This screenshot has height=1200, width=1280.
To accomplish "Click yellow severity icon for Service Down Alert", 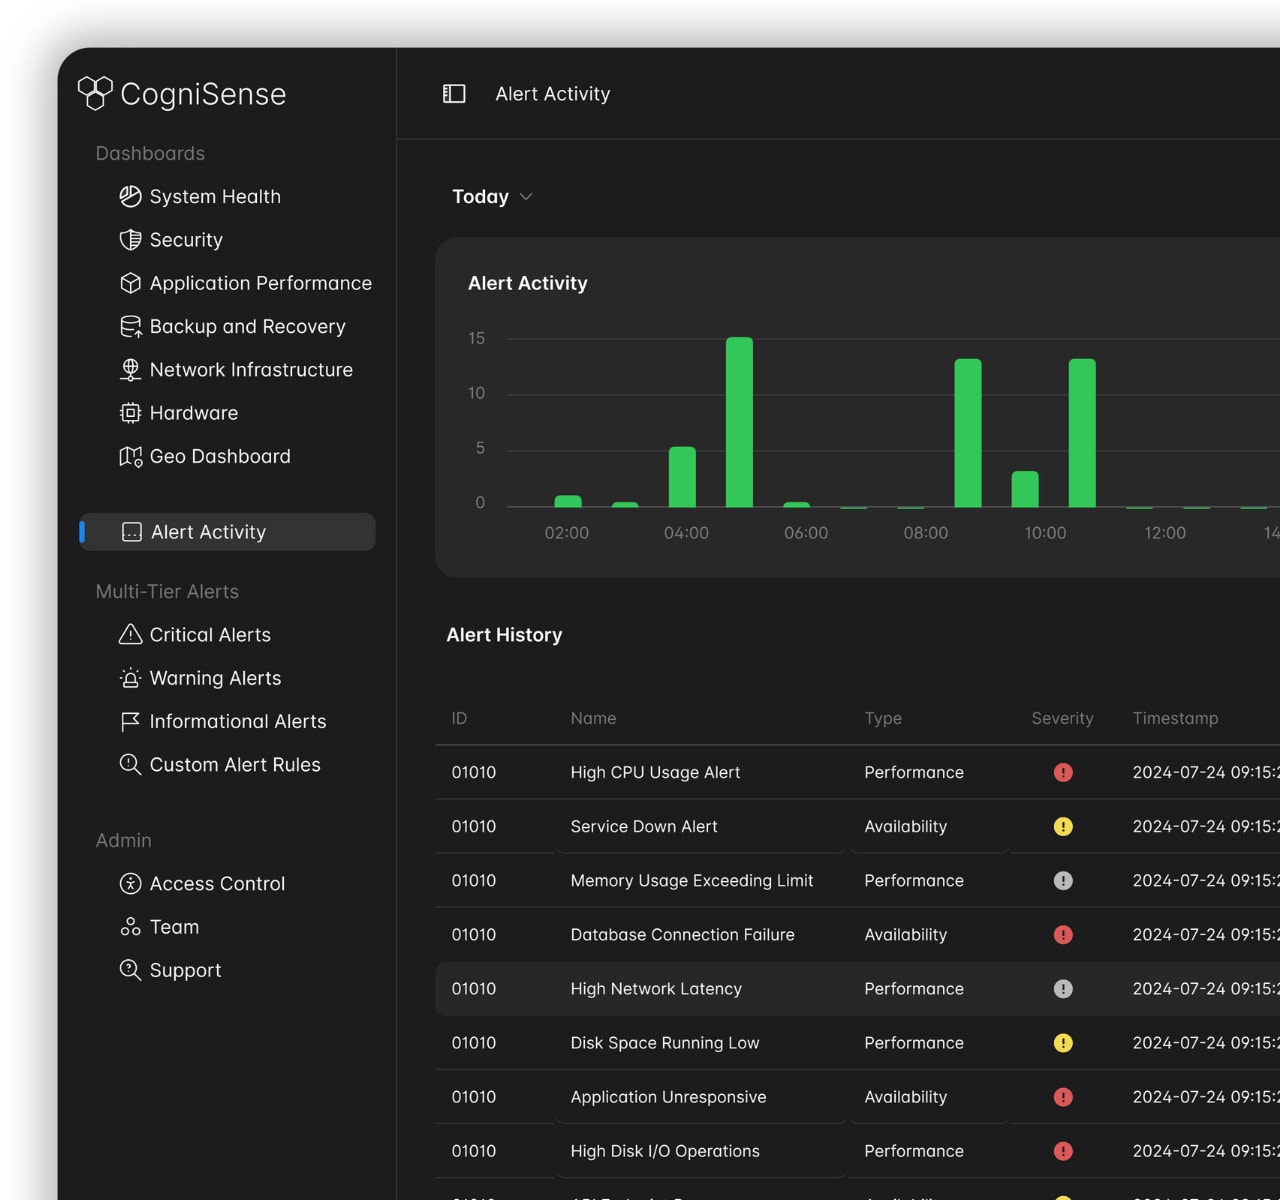I will click(1063, 826).
